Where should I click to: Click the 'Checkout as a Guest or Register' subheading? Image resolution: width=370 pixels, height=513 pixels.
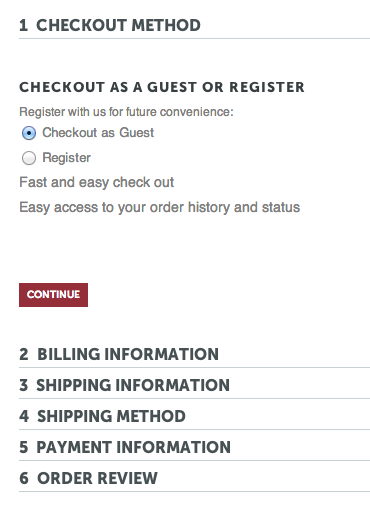pyautogui.click(x=162, y=87)
